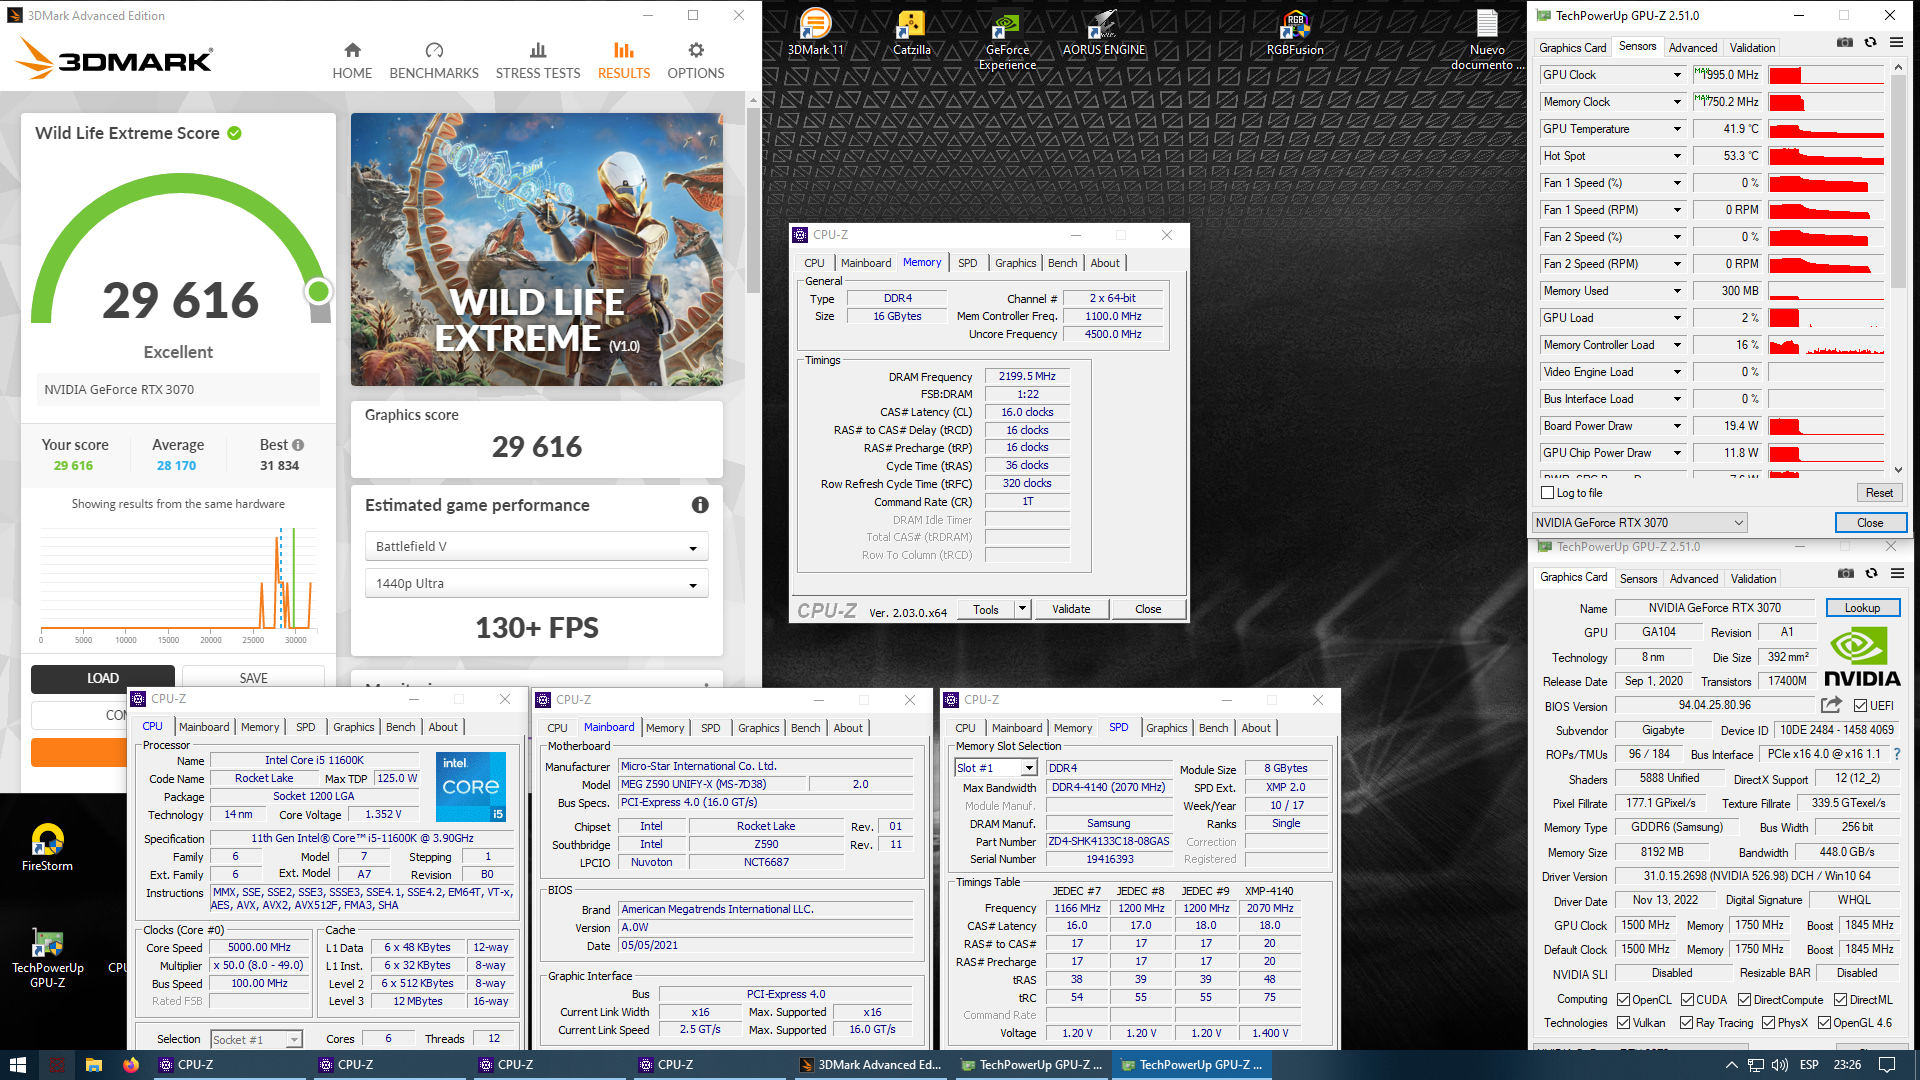Toggle Ray Tracing checkbox

click(1687, 1023)
